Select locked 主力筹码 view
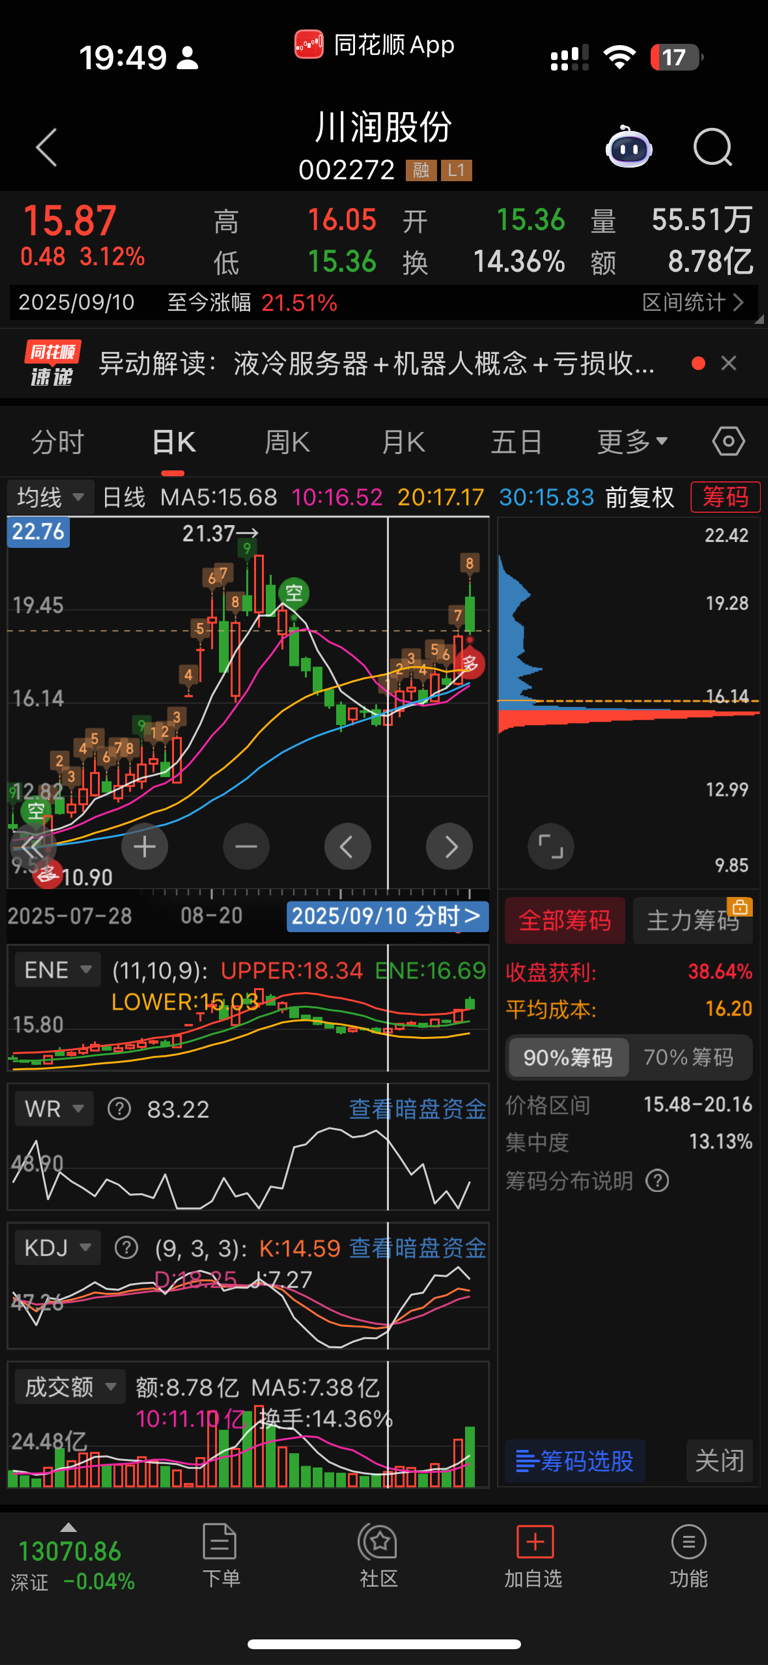This screenshot has width=769, height=1665. [693, 920]
